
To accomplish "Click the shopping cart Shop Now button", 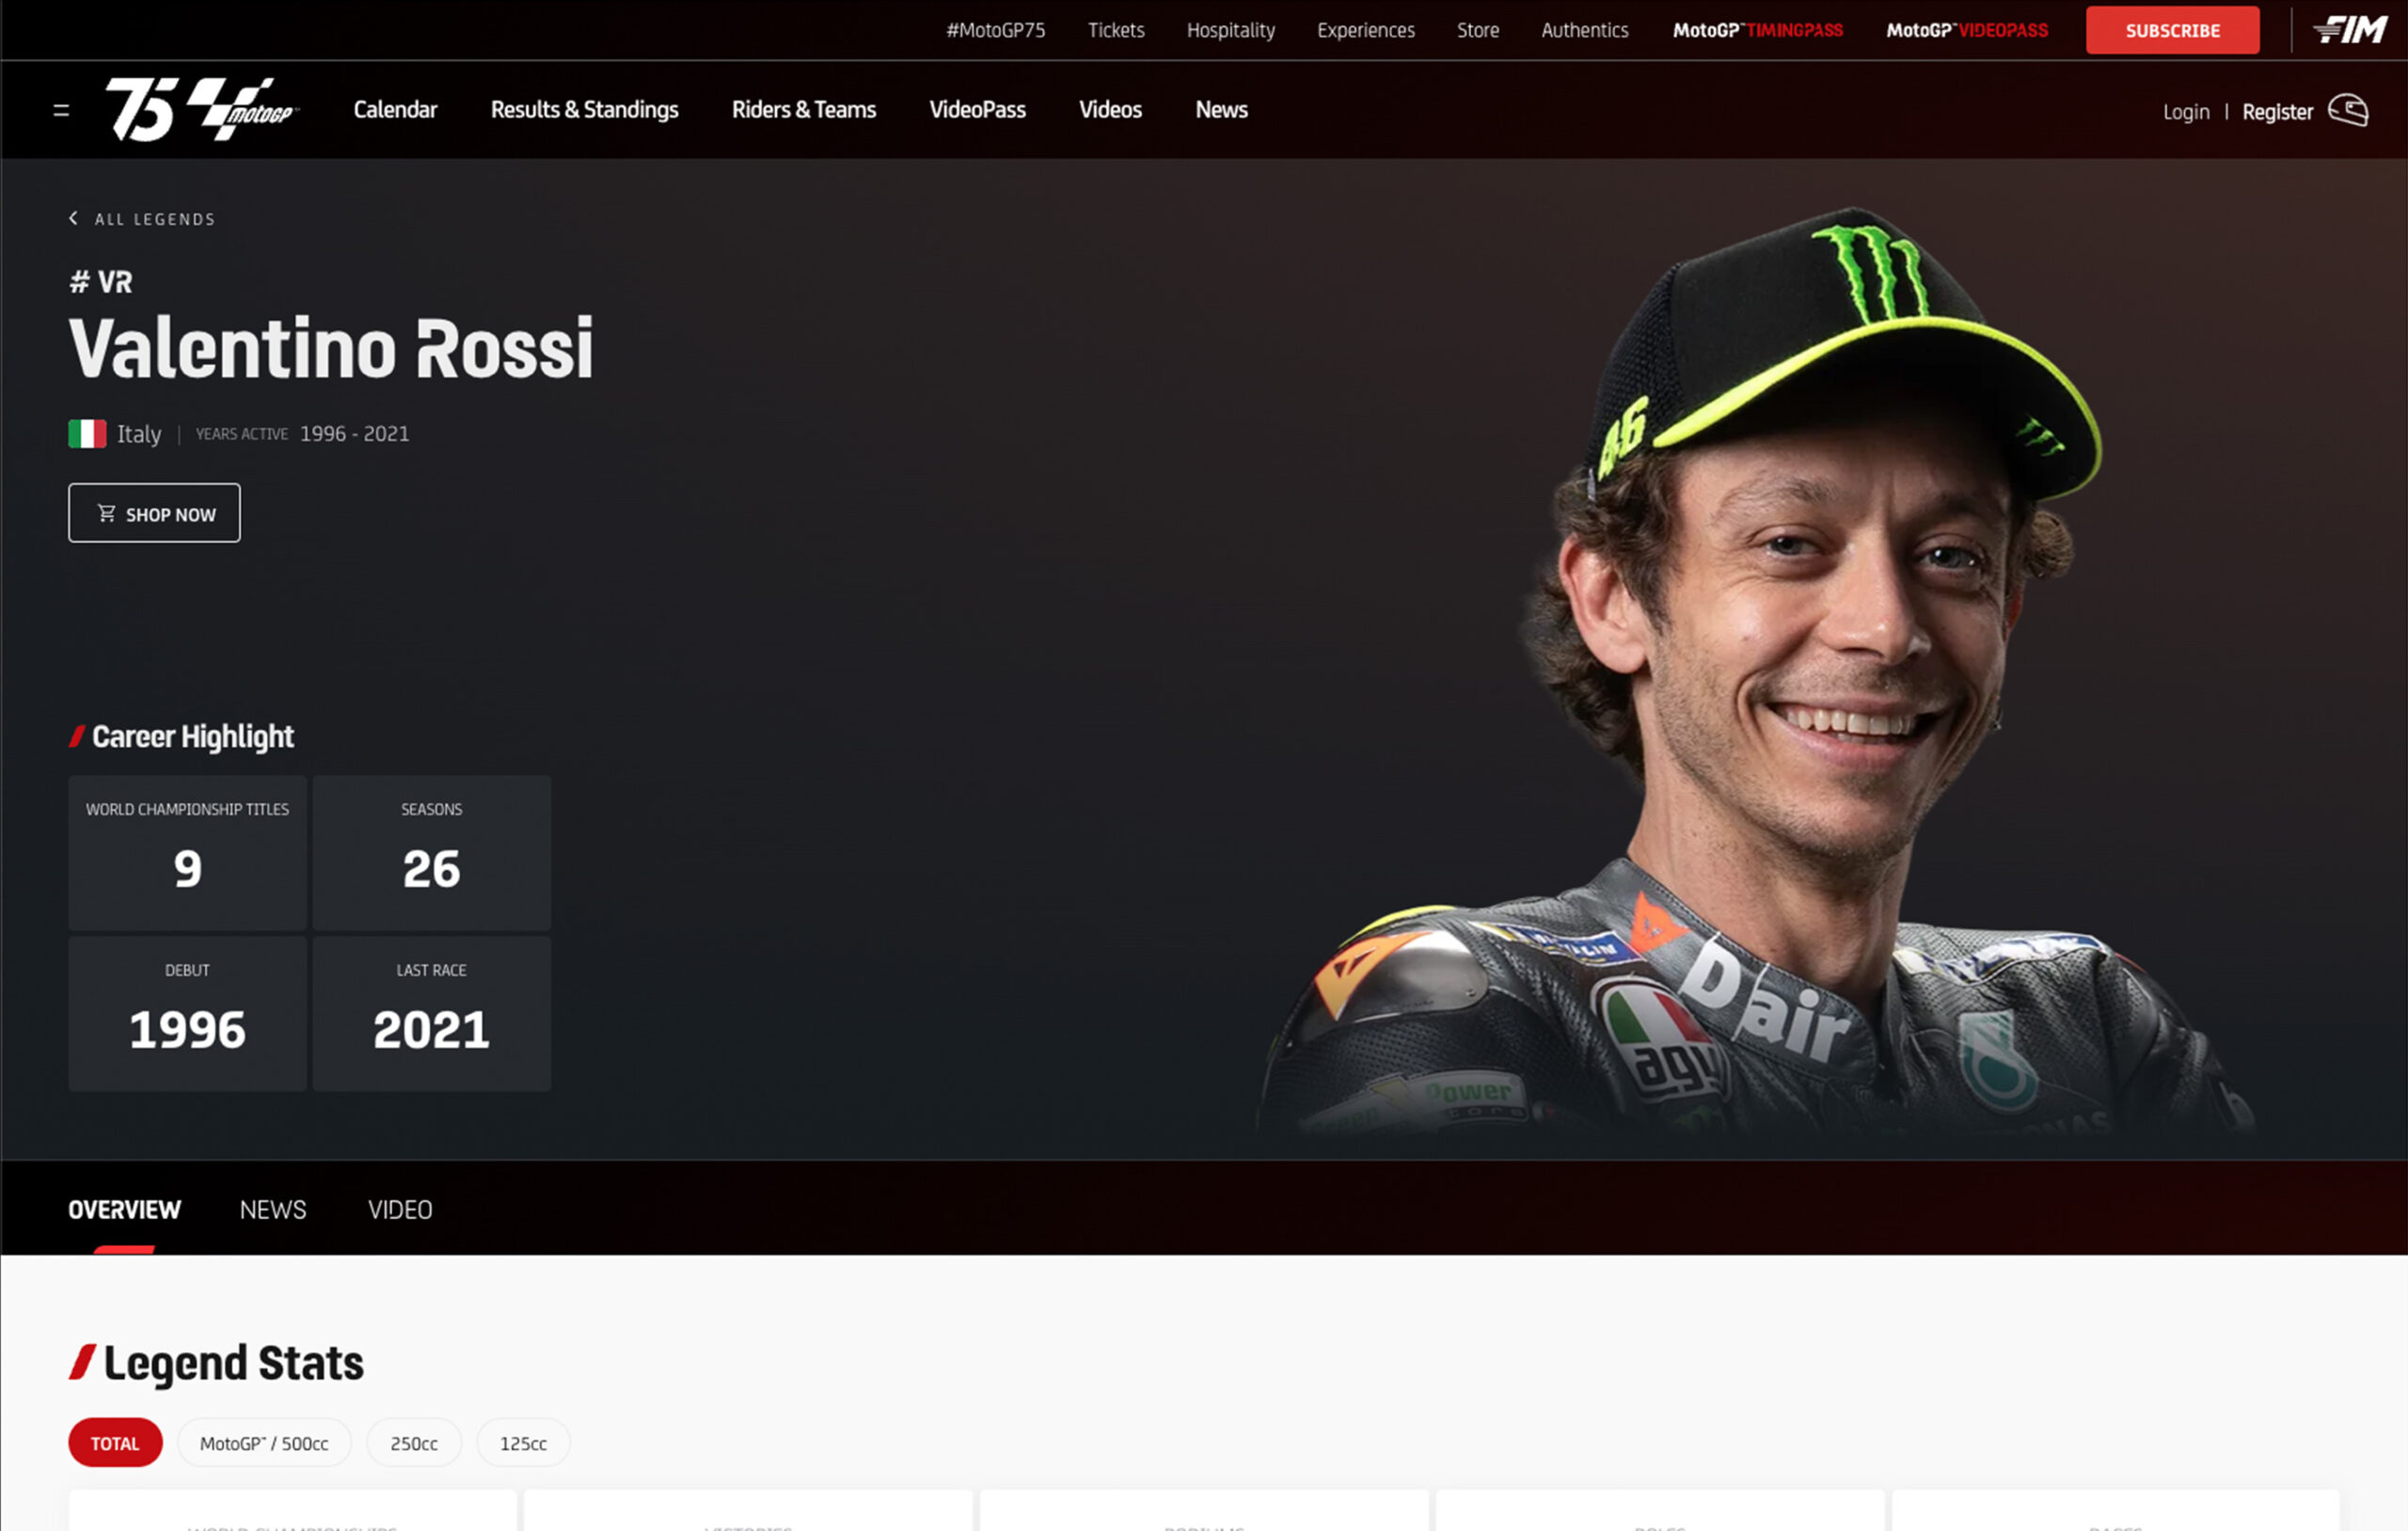I will point(154,513).
